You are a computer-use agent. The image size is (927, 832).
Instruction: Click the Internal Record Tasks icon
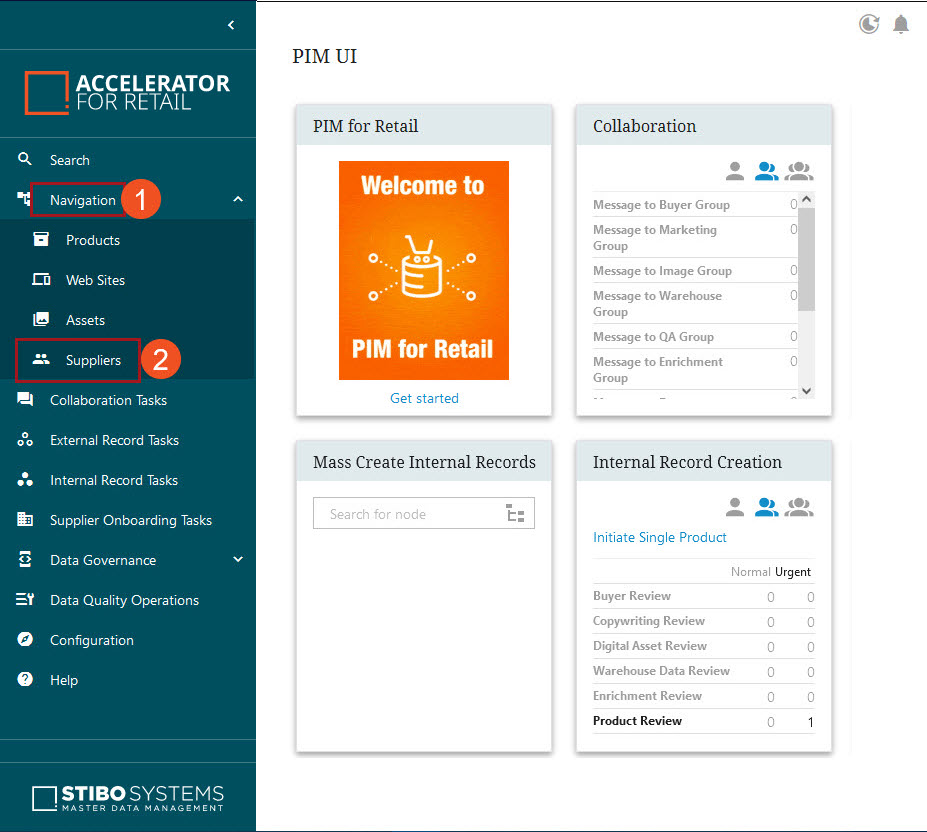(x=25, y=479)
